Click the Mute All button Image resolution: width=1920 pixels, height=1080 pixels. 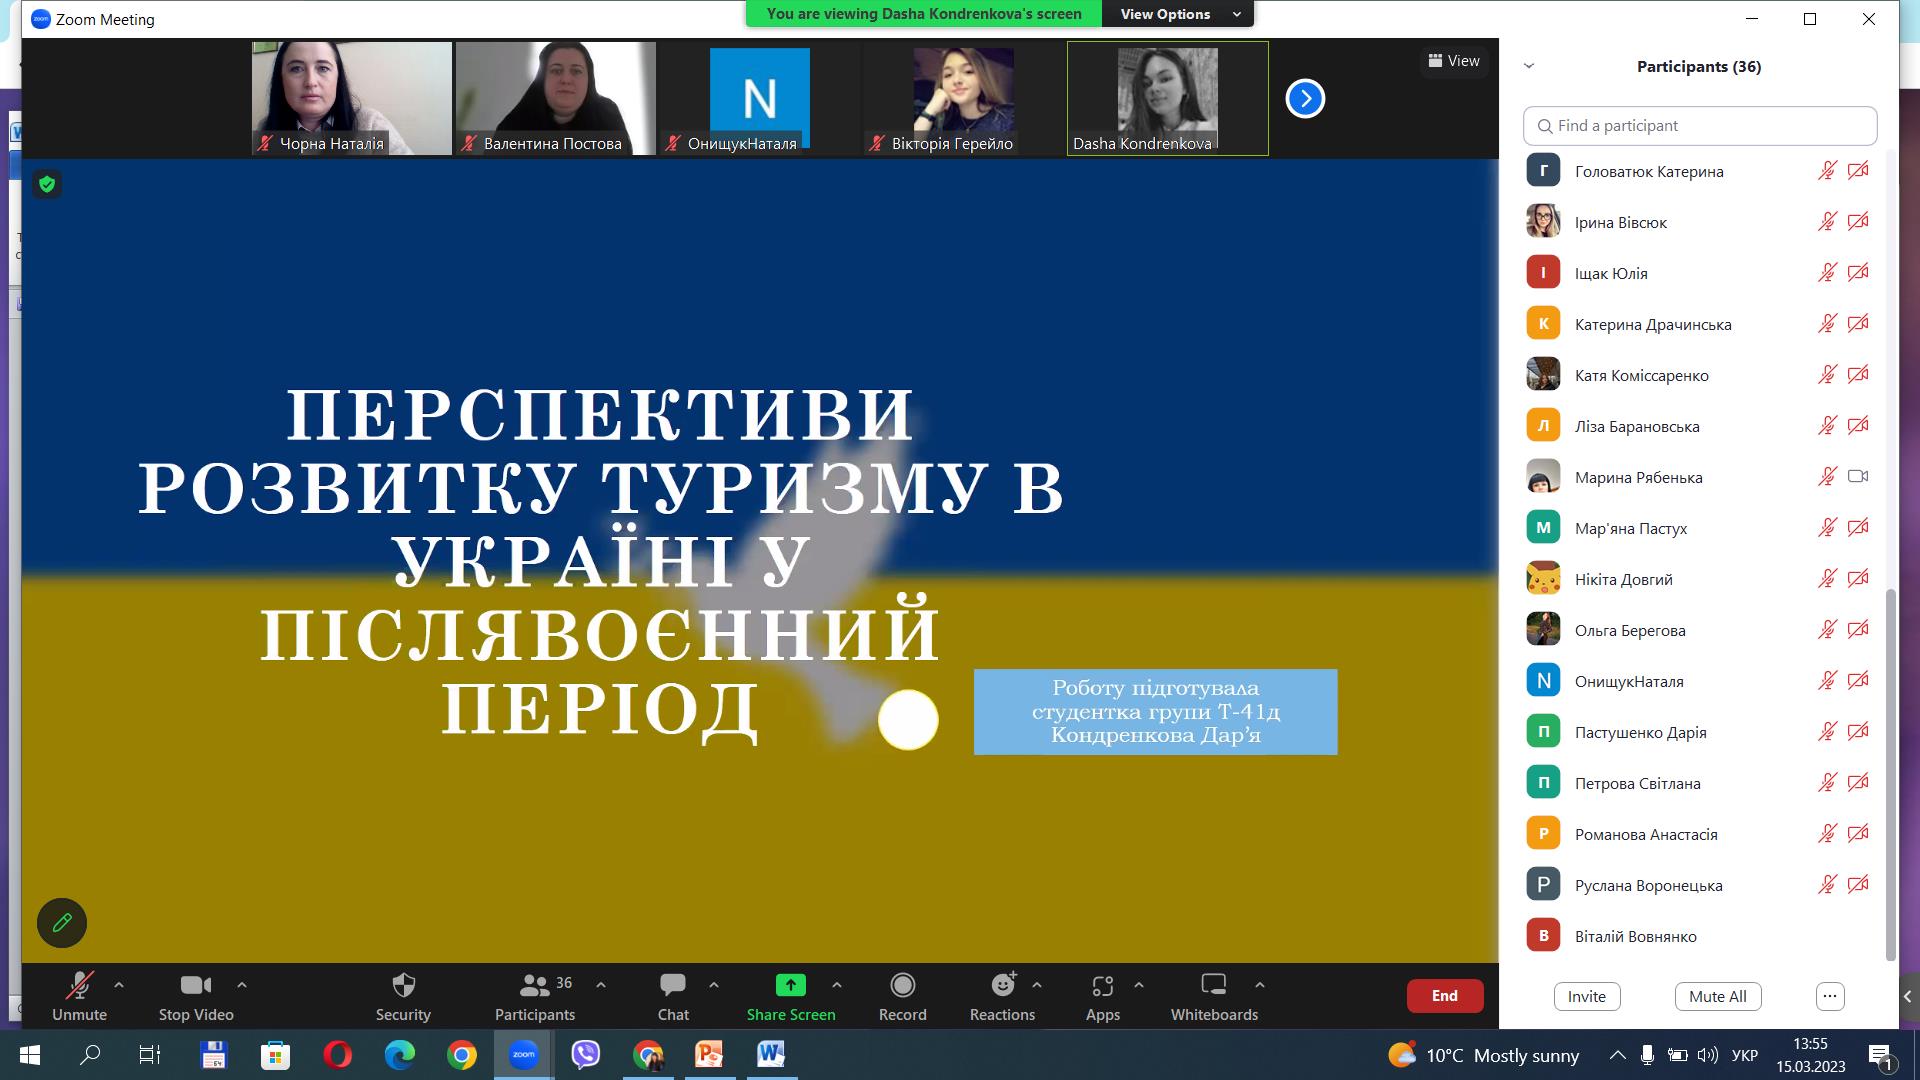click(x=1717, y=996)
